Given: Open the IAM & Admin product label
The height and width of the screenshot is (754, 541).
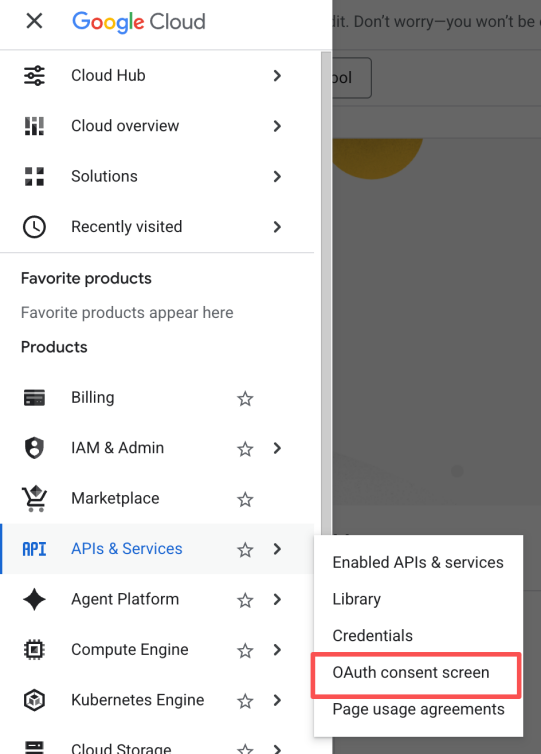Looking at the screenshot, I should 117,448.
